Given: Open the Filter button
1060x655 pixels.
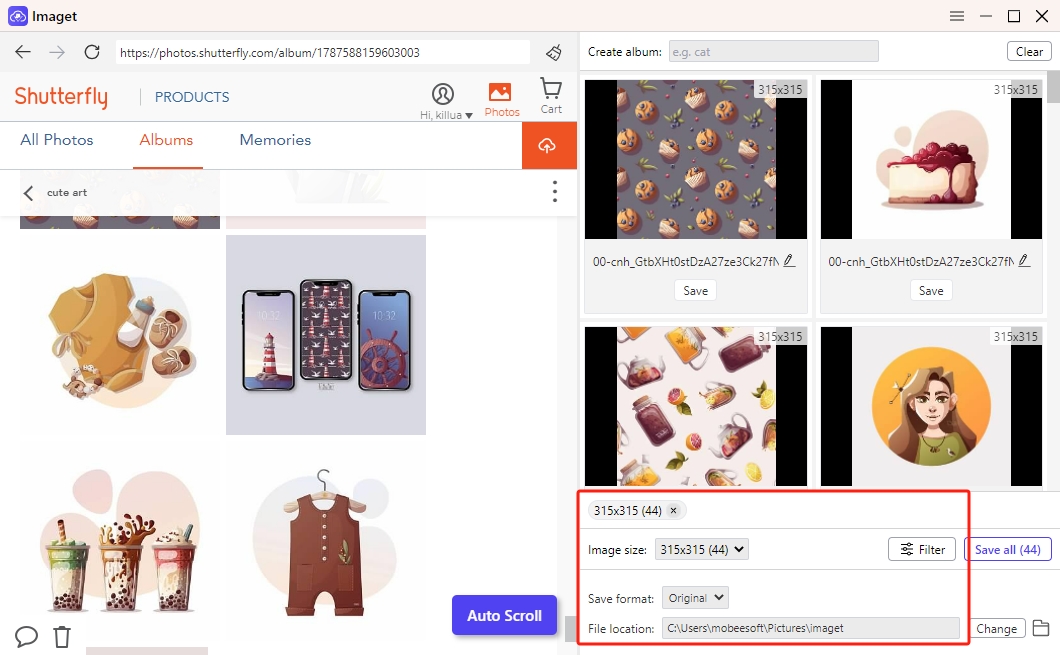Looking at the screenshot, I should pos(922,550).
